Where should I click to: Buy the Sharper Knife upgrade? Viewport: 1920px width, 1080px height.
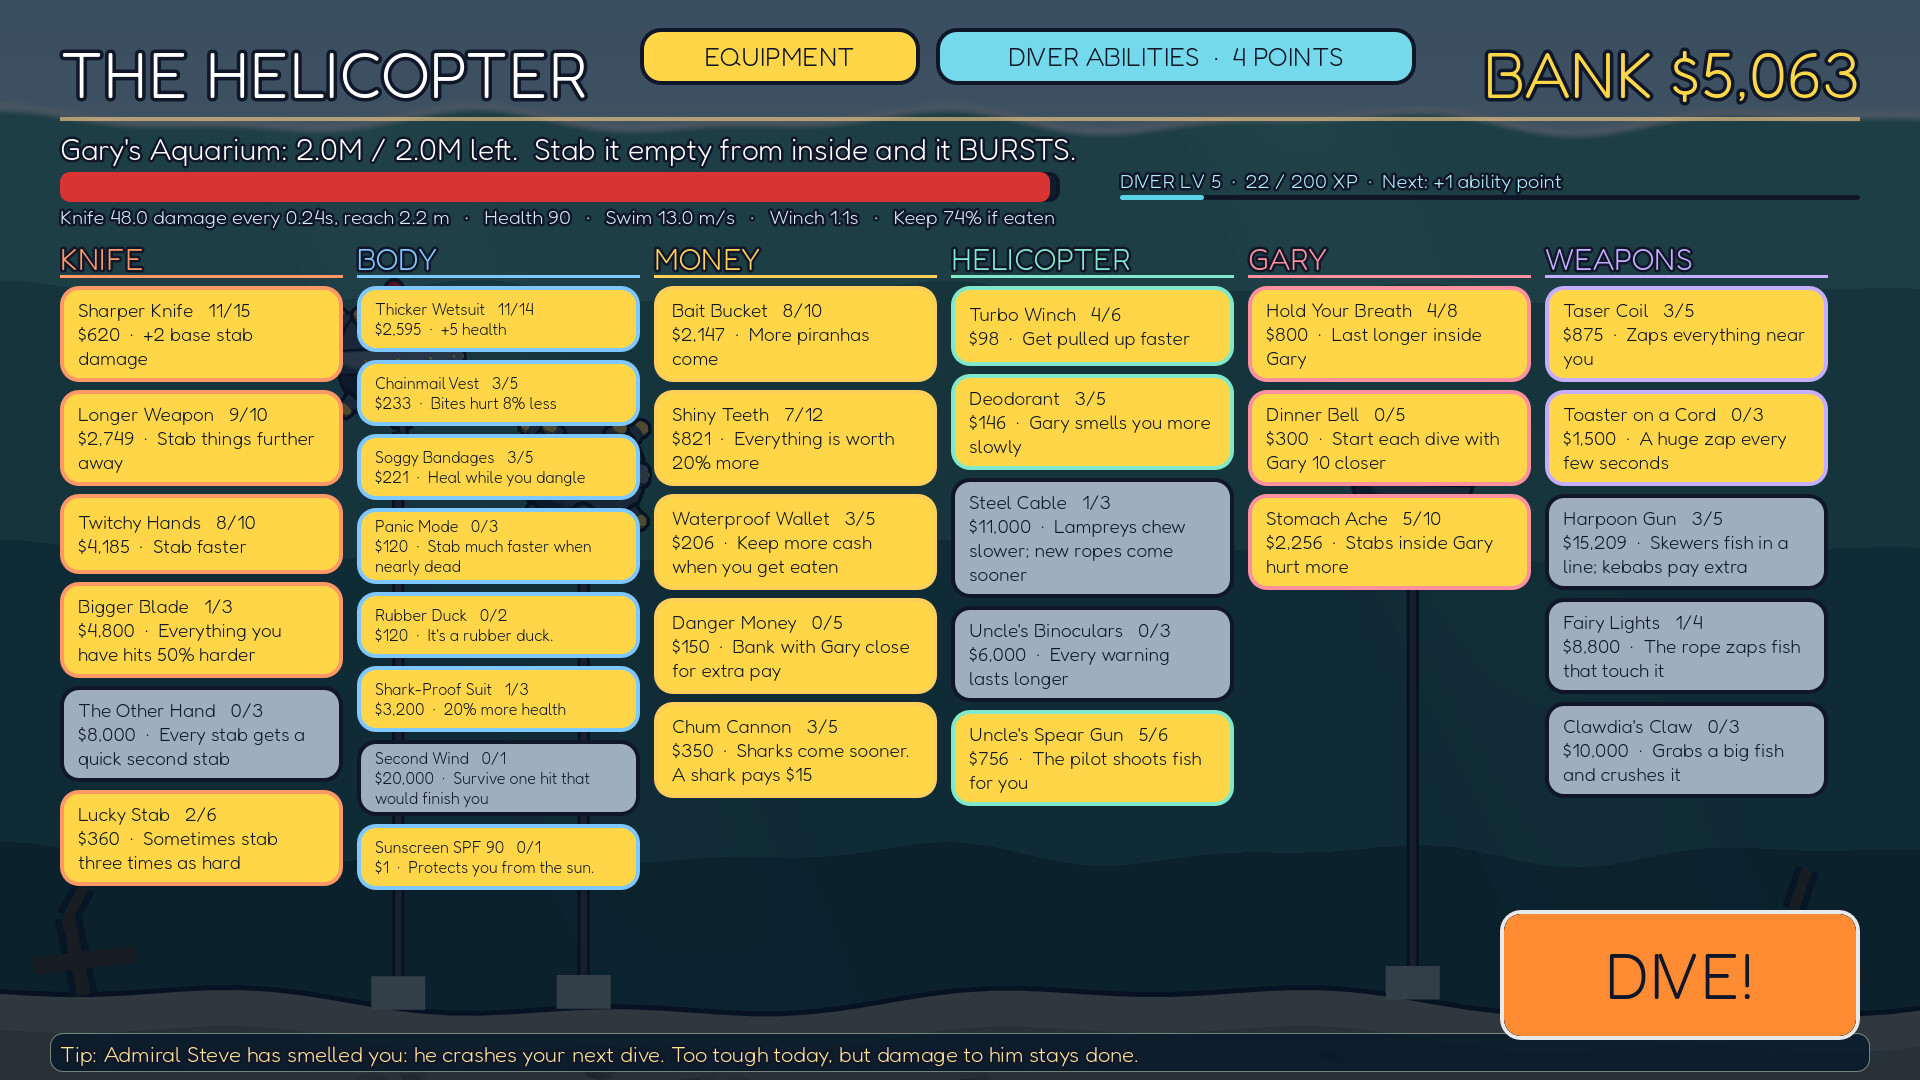click(201, 334)
